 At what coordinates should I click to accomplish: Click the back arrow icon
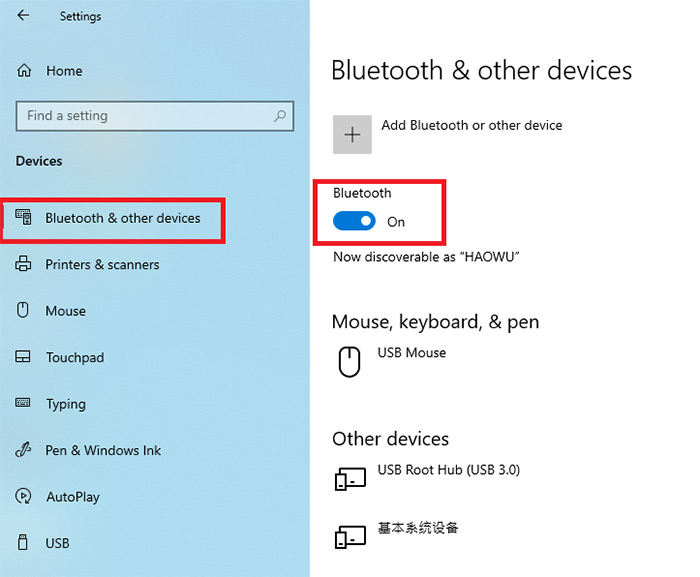point(23,16)
